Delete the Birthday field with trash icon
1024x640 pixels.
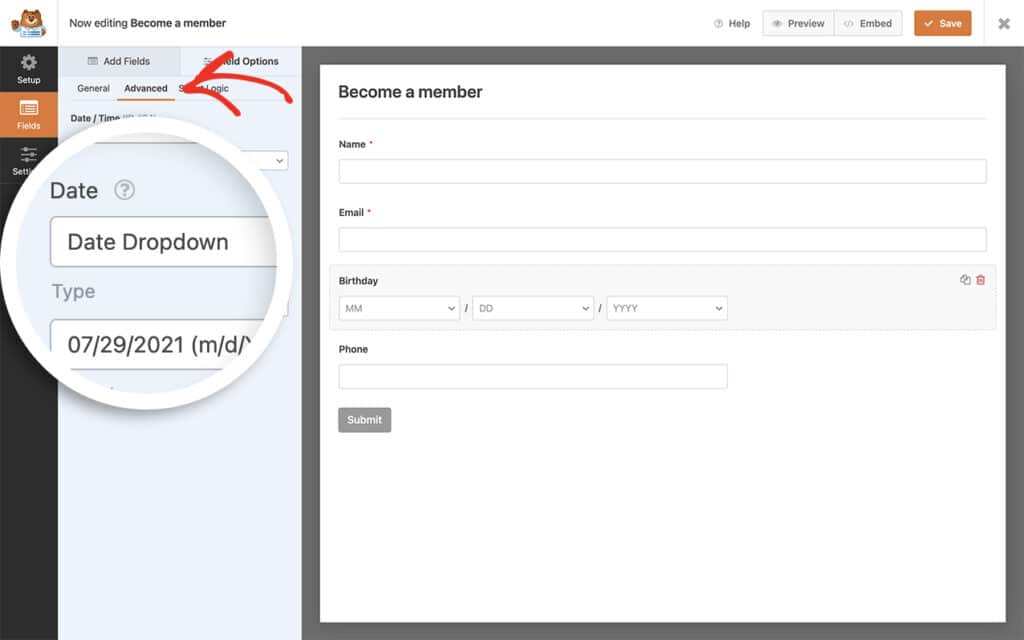pos(980,280)
